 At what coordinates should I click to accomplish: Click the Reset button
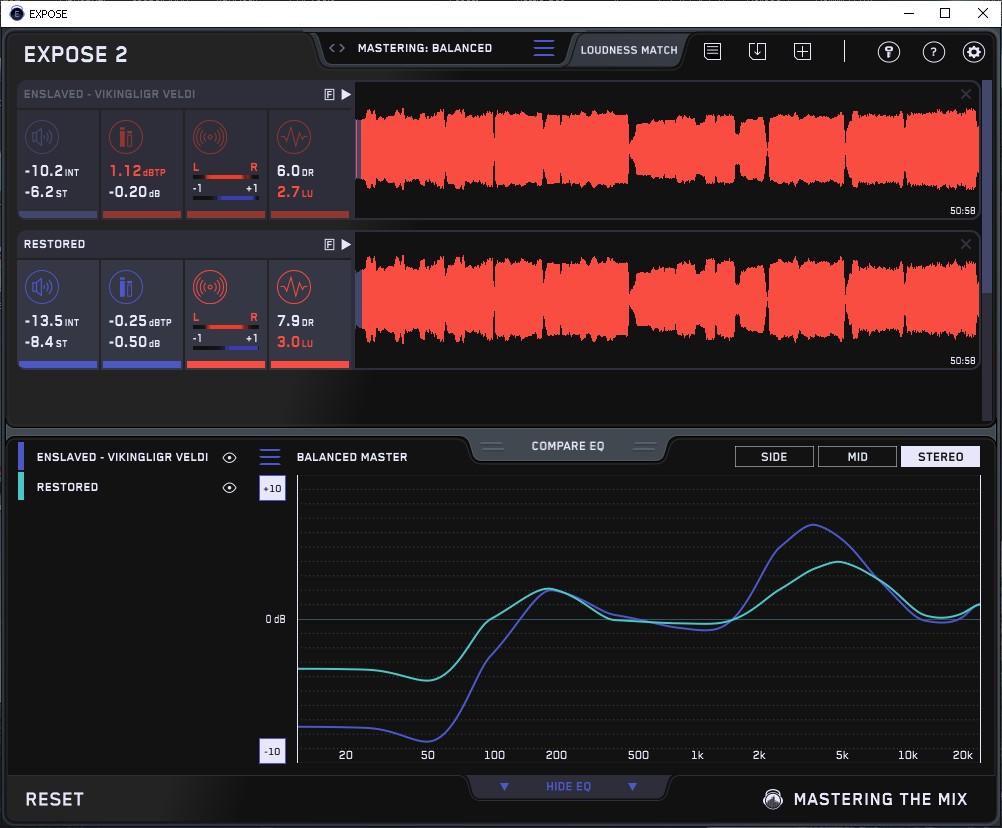[54, 799]
